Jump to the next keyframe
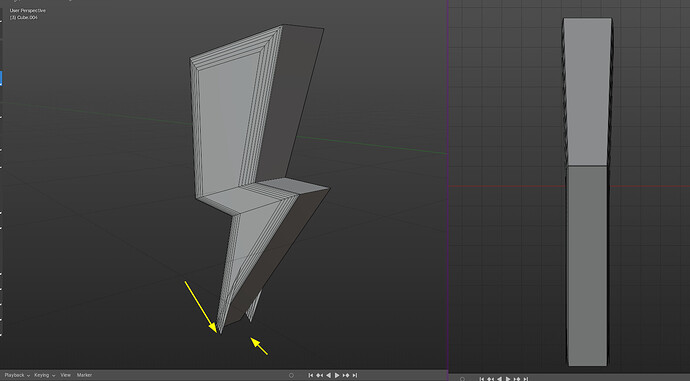690x381 pixels. 346,375
